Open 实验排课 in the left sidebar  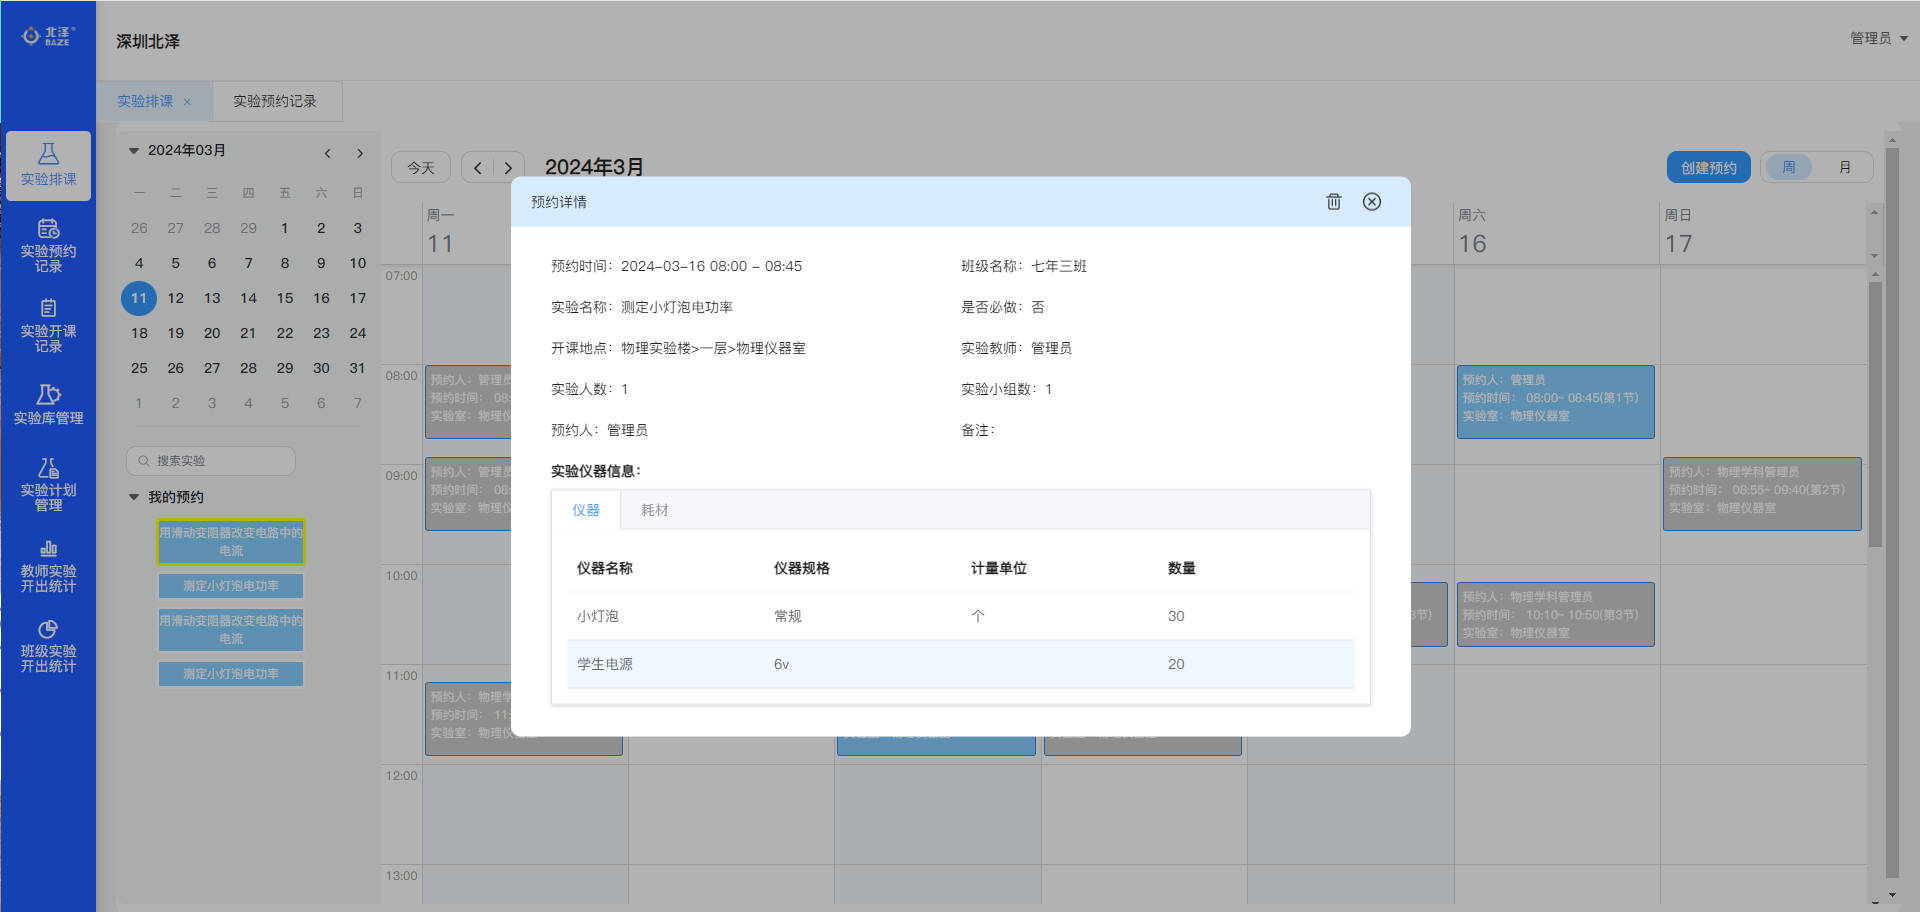[x=48, y=165]
